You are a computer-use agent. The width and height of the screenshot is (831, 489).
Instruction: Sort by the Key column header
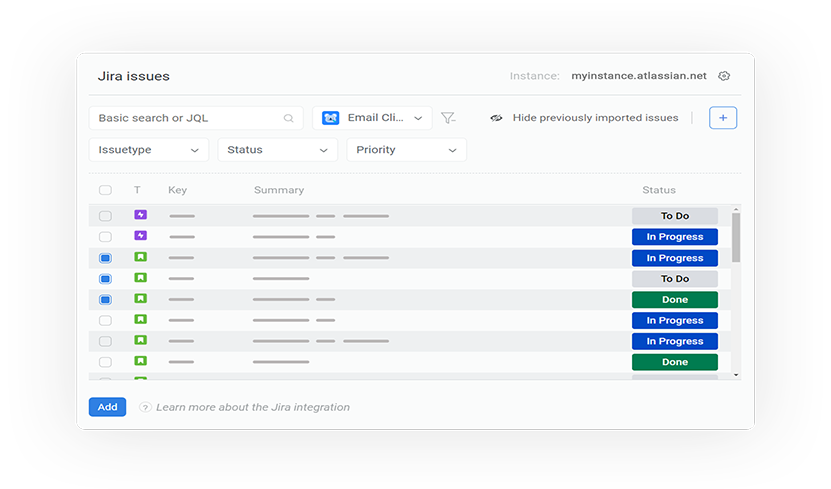tap(178, 190)
